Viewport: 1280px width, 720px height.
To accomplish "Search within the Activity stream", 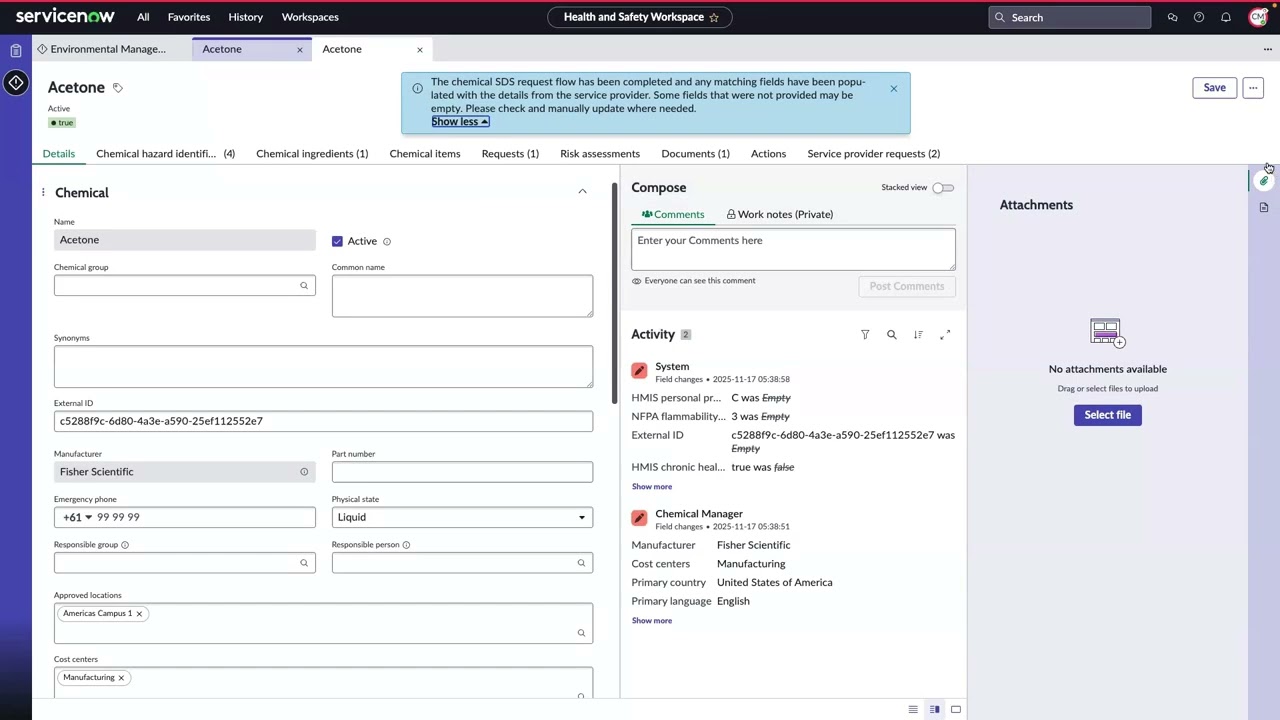I will click(x=892, y=335).
